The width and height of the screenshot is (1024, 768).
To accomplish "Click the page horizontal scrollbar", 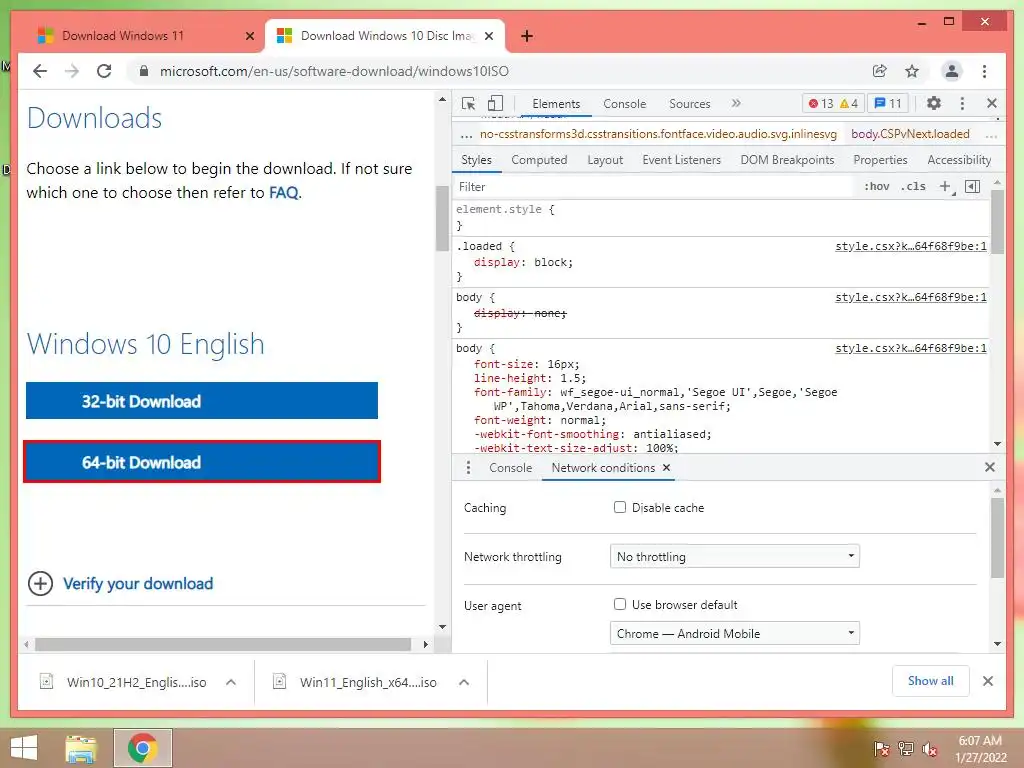I will click(x=223, y=645).
